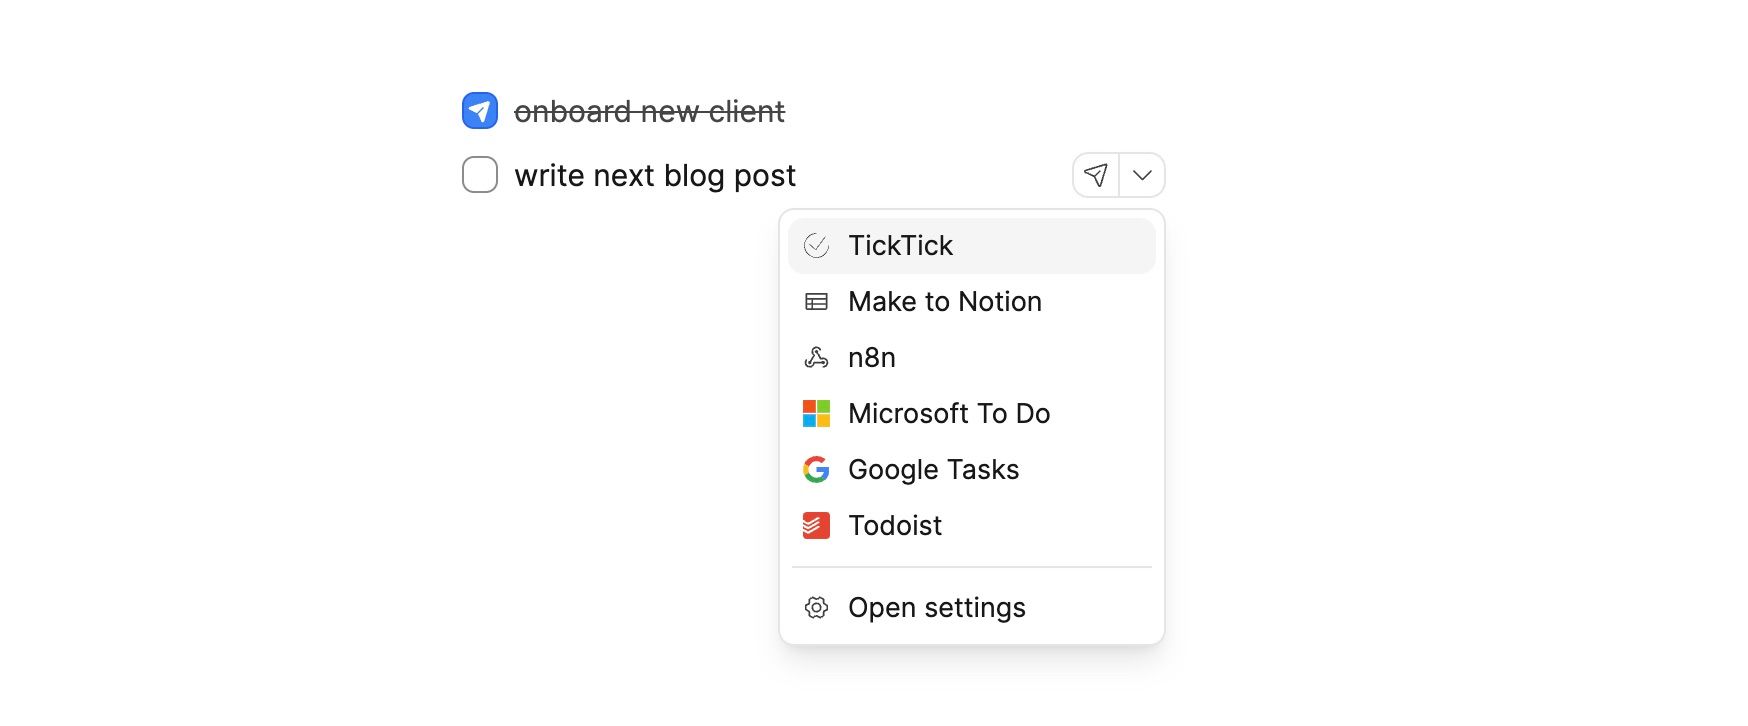The width and height of the screenshot is (1748, 726).
Task: Click the Google Tasks colored G icon
Action: (x=816, y=469)
